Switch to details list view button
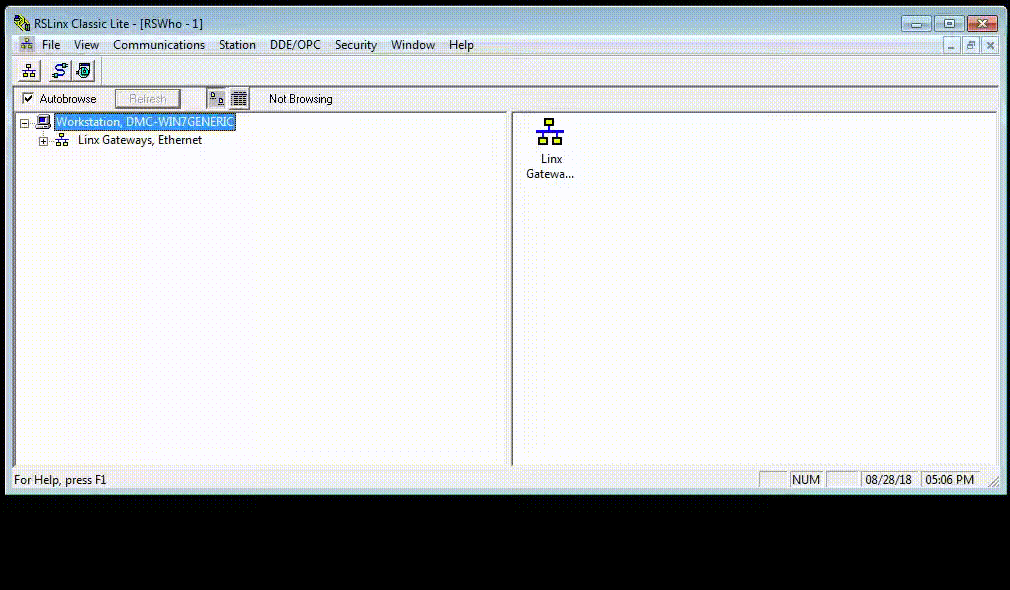Image resolution: width=1010 pixels, height=590 pixels. (239, 99)
